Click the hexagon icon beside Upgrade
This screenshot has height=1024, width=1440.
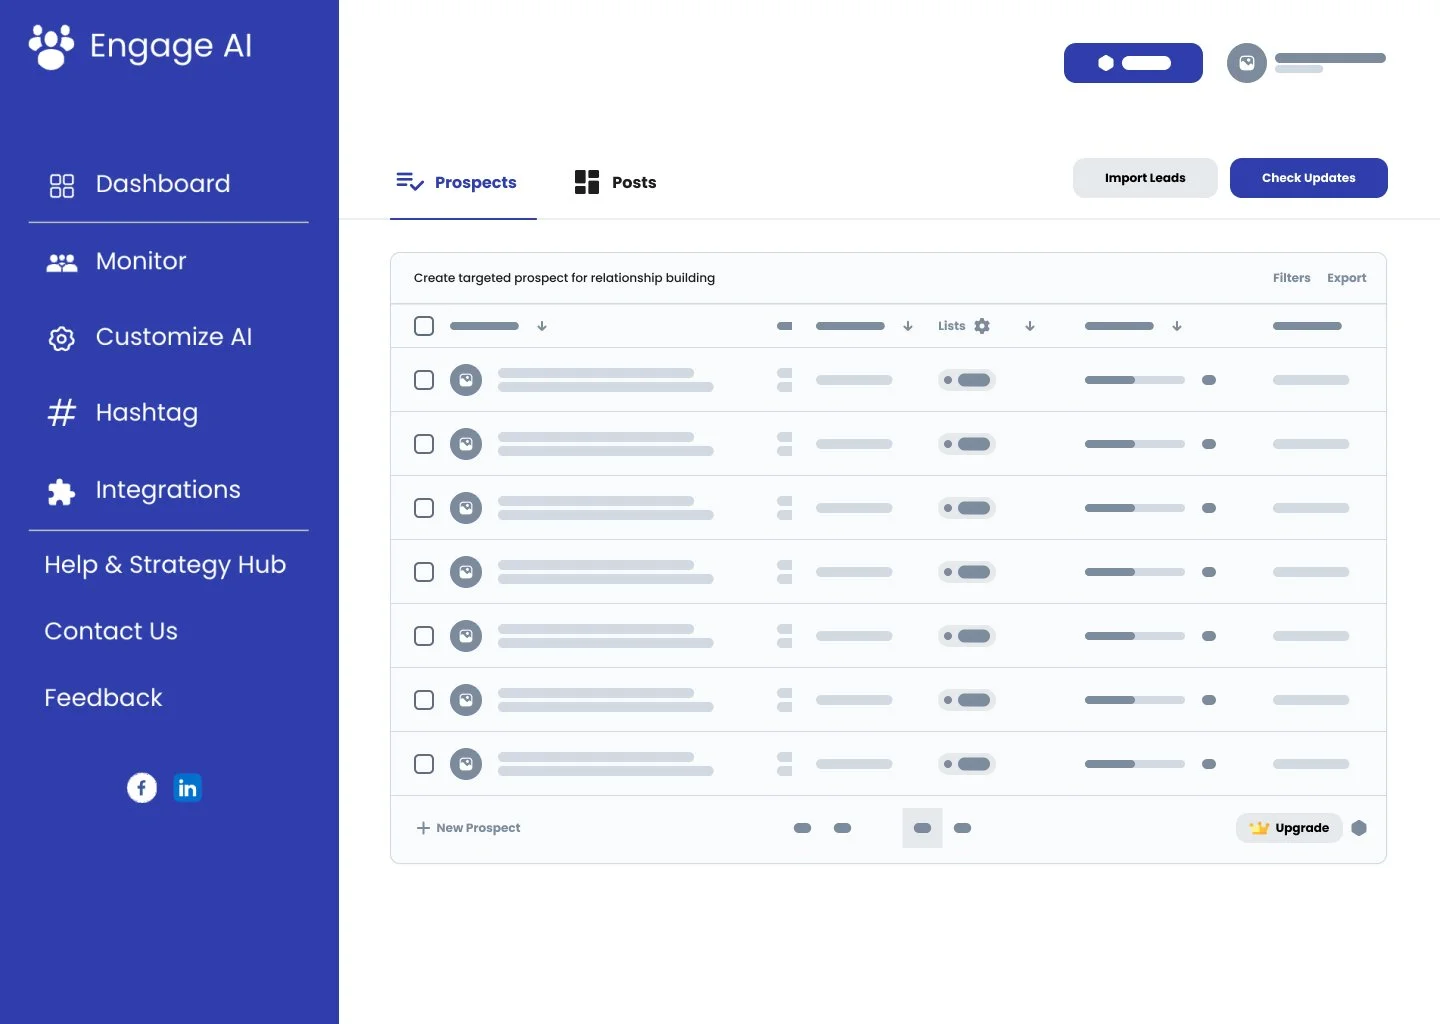[1359, 828]
